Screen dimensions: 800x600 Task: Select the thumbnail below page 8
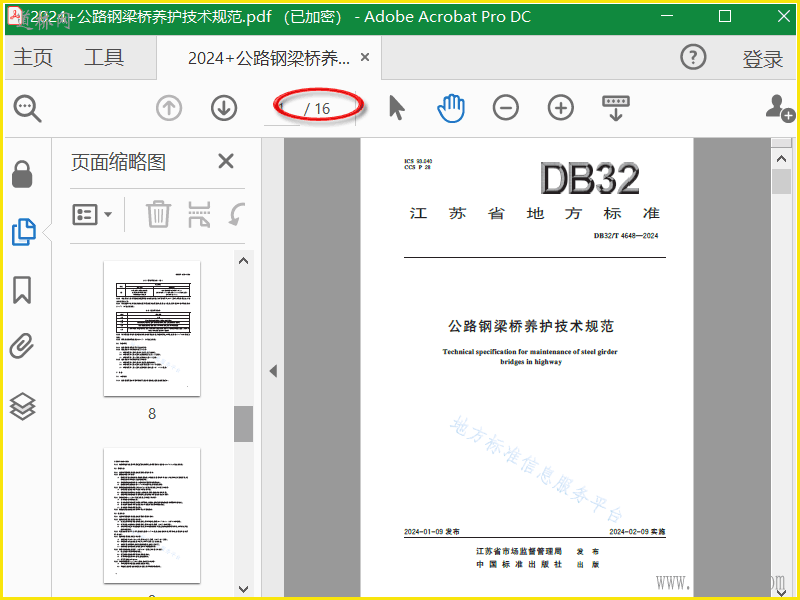coord(152,515)
